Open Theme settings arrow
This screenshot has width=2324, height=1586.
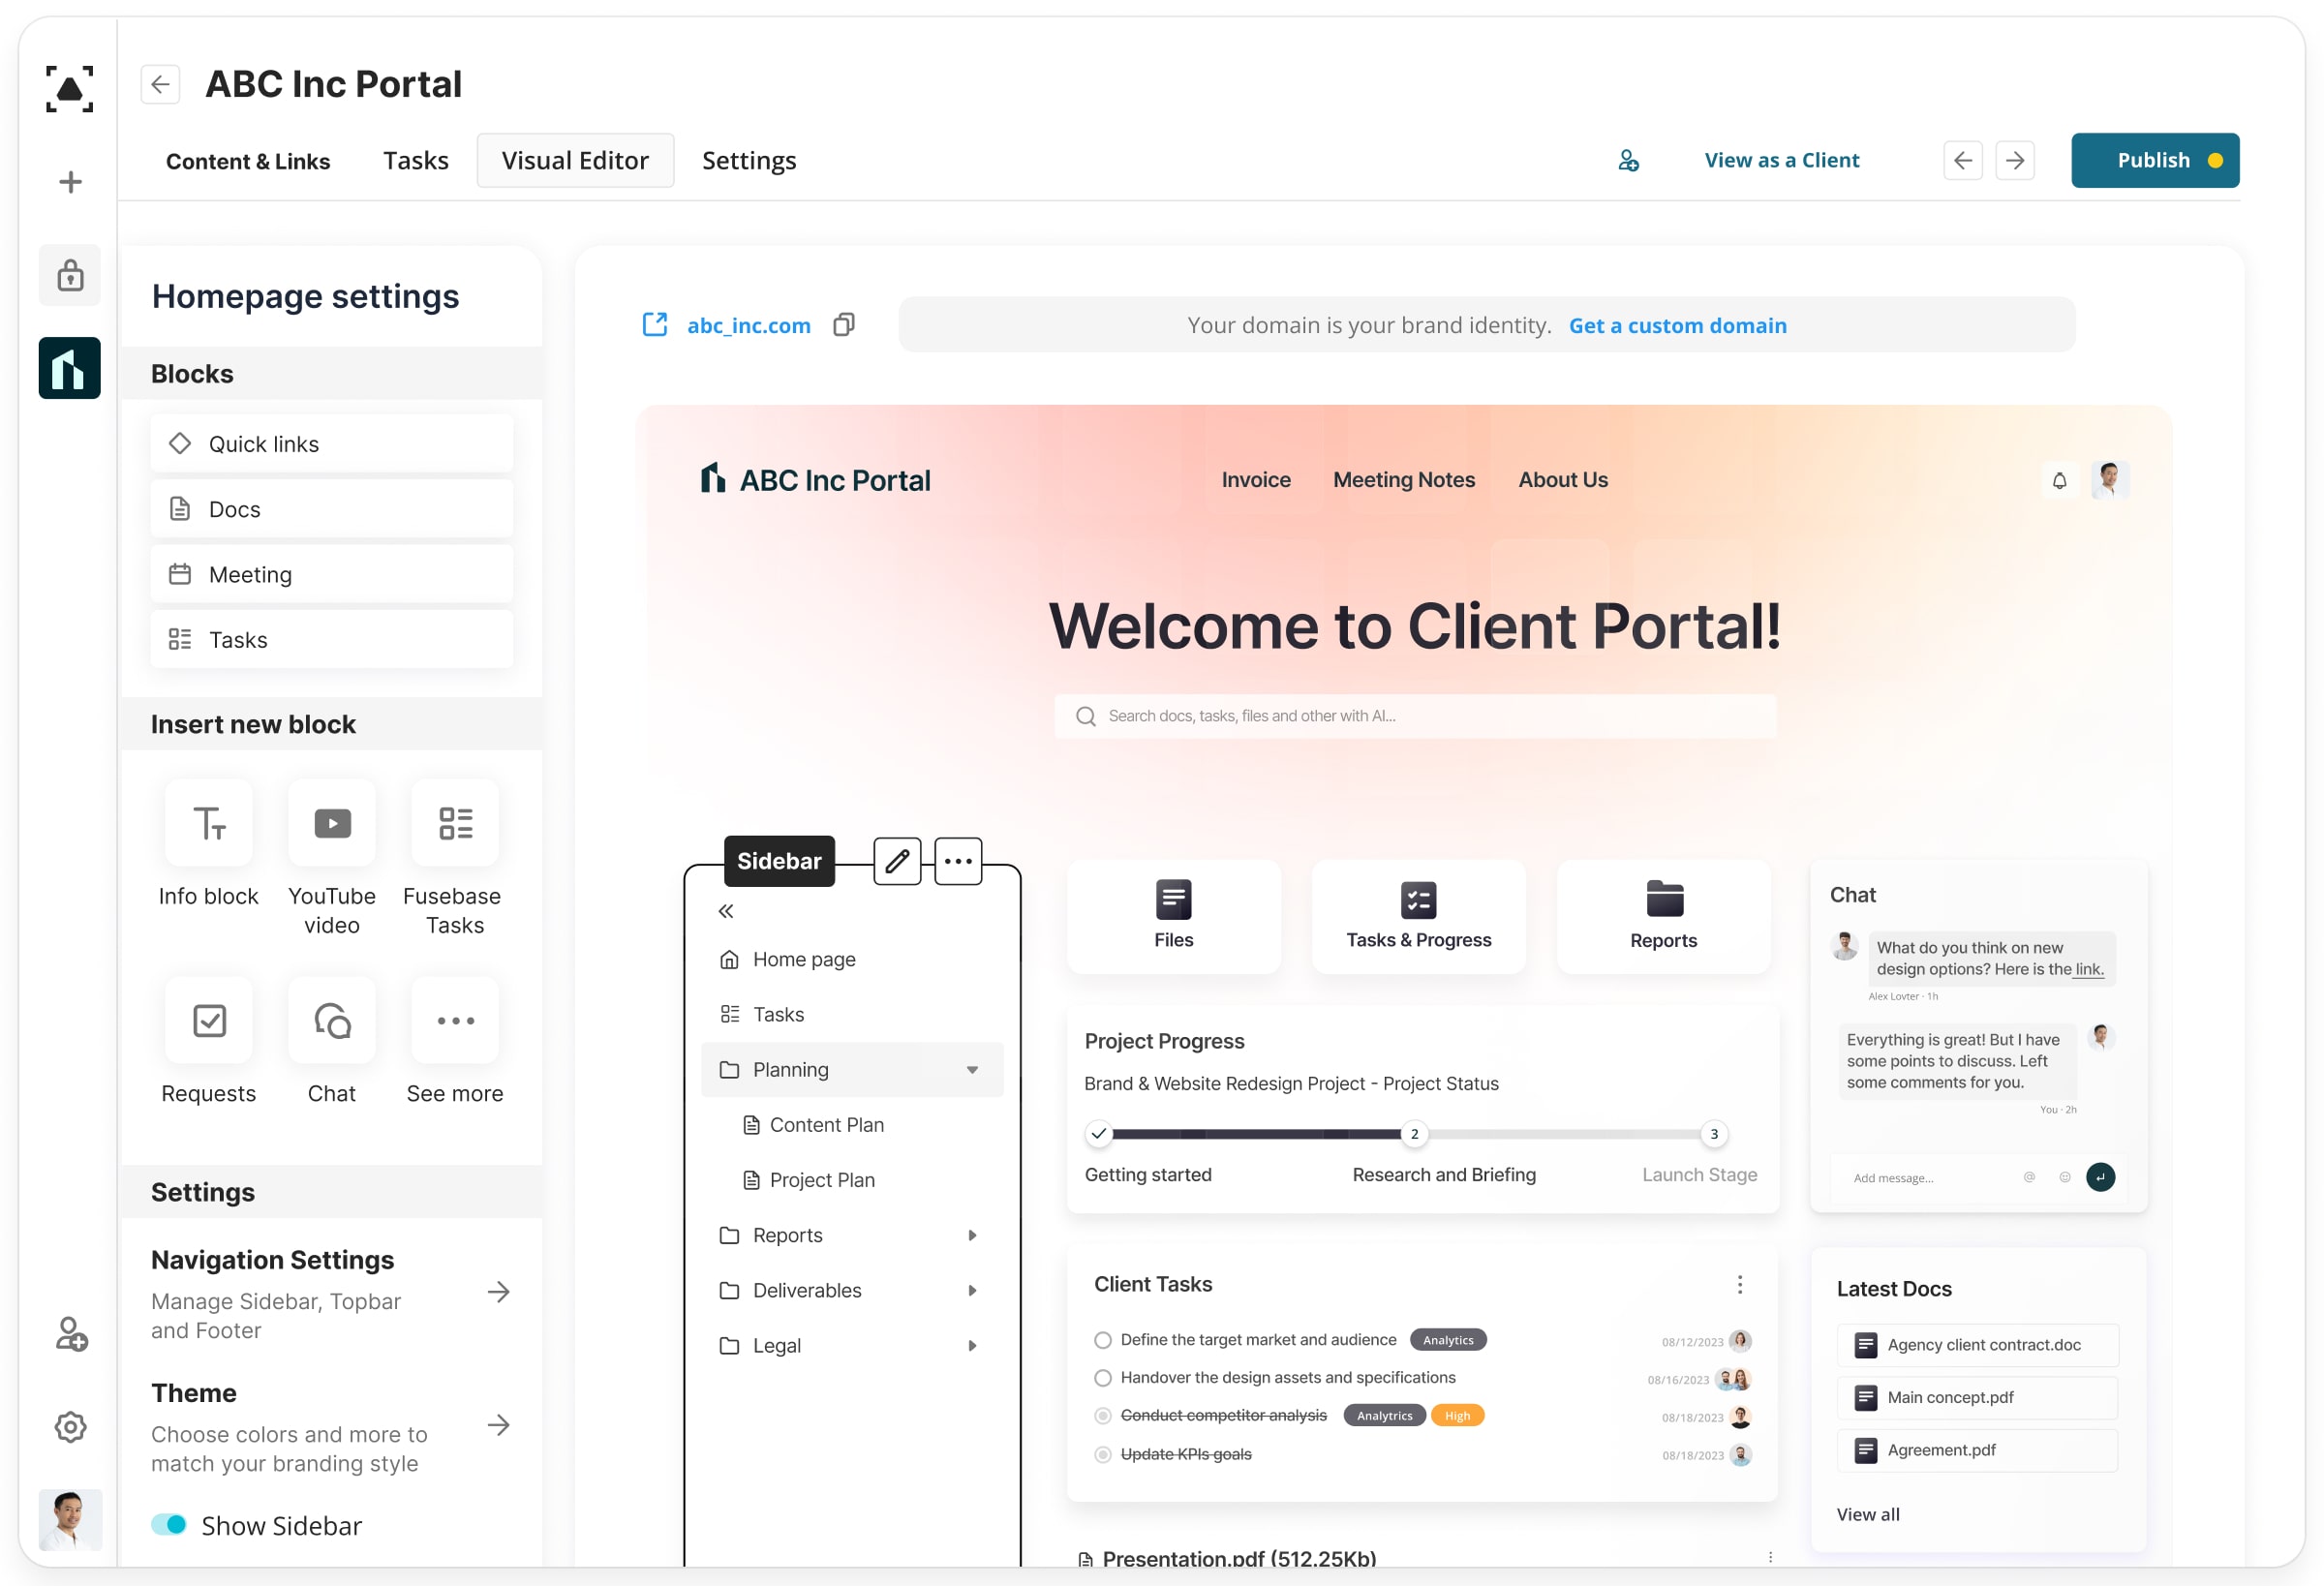499,1425
